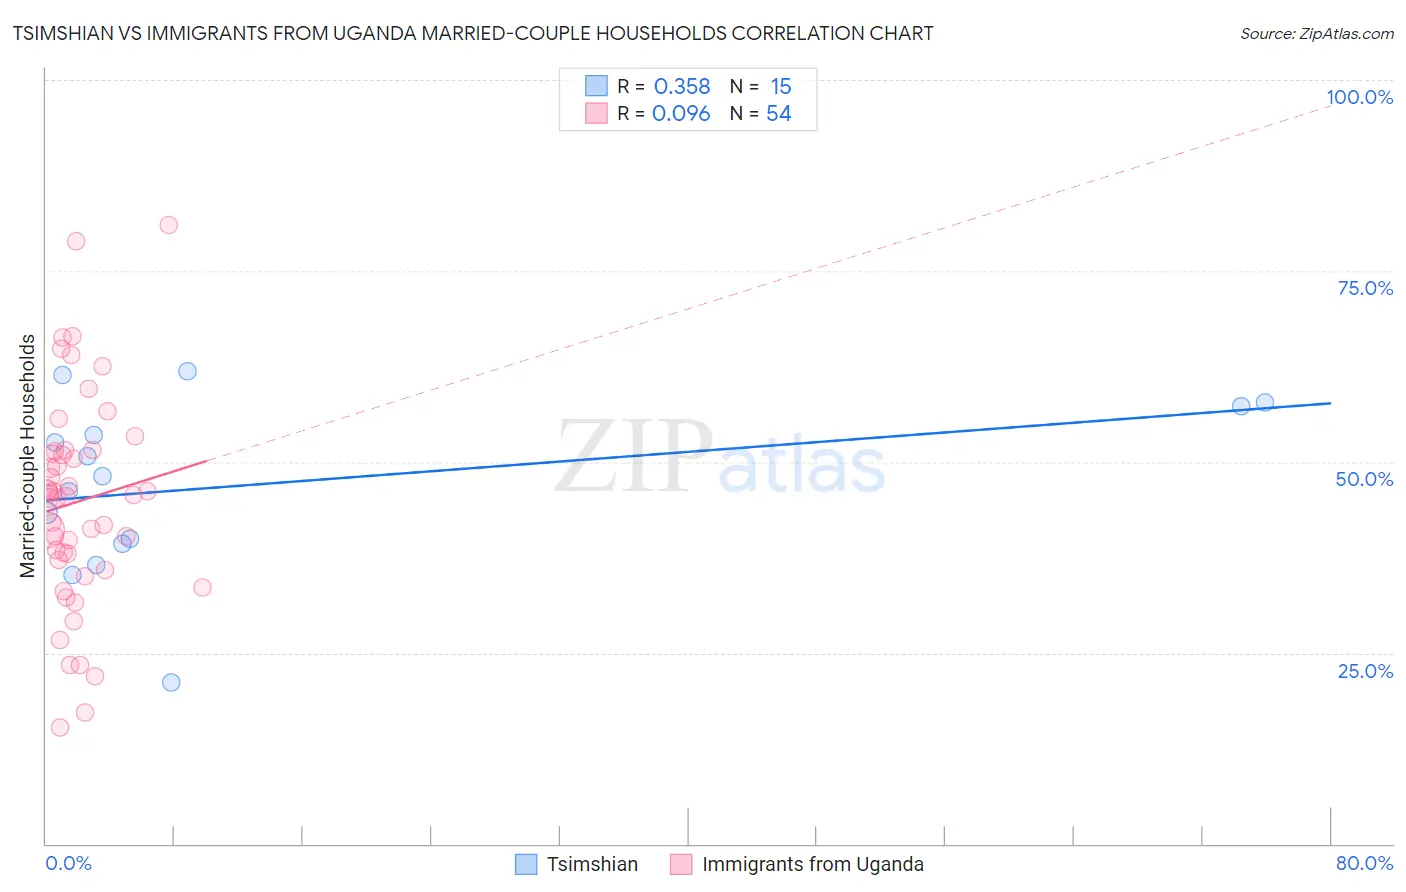Image resolution: width=1406 pixels, height=892 pixels.
Task: Click the rightmost blue data point
Action: click(1265, 402)
